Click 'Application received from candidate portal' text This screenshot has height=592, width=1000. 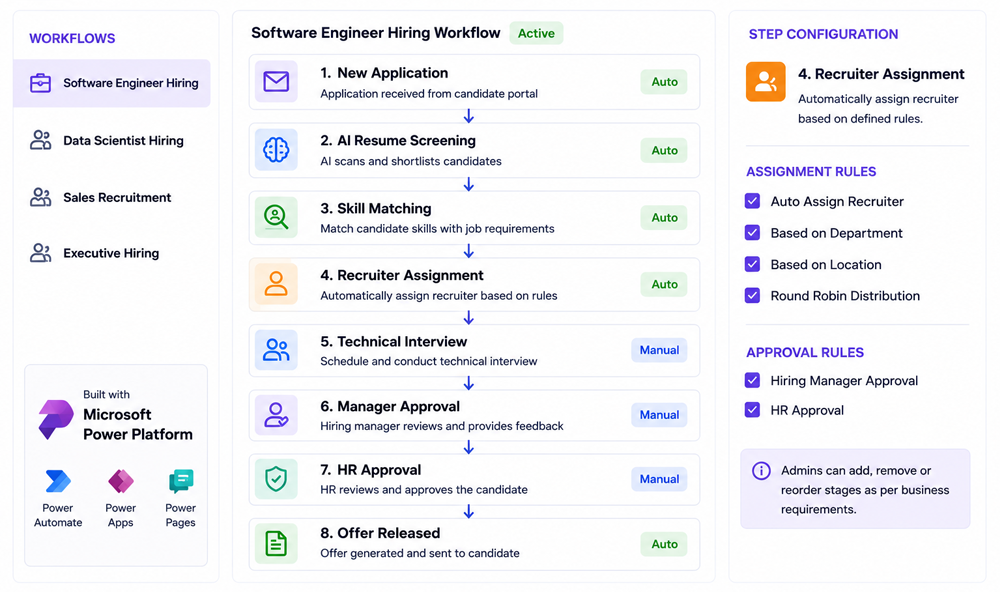(x=429, y=94)
